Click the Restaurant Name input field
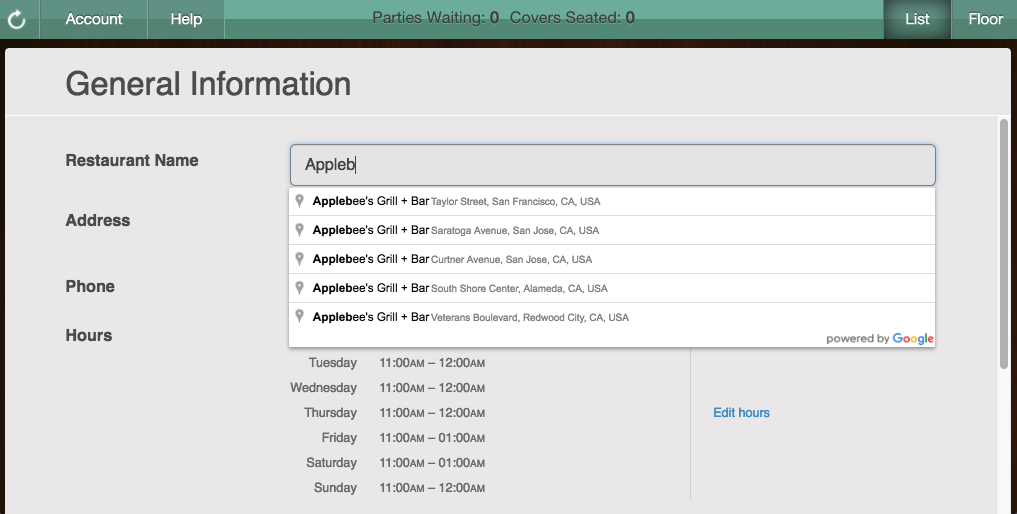 pyautogui.click(x=612, y=165)
